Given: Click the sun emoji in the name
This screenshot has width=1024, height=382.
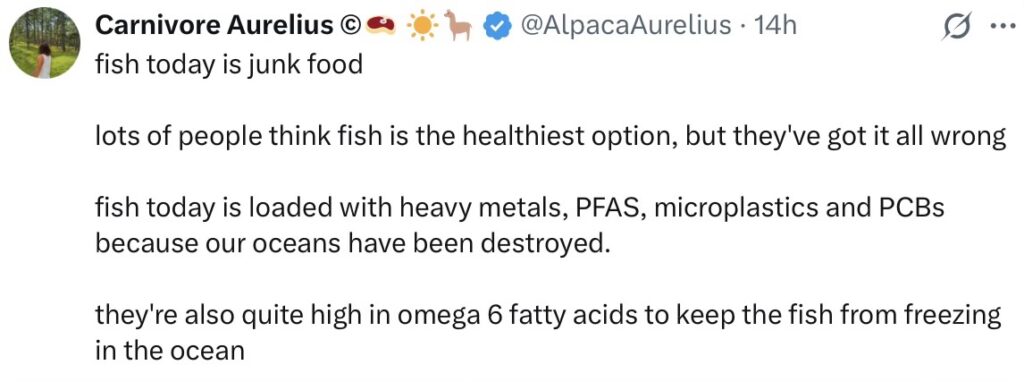Looking at the screenshot, I should point(422,25).
